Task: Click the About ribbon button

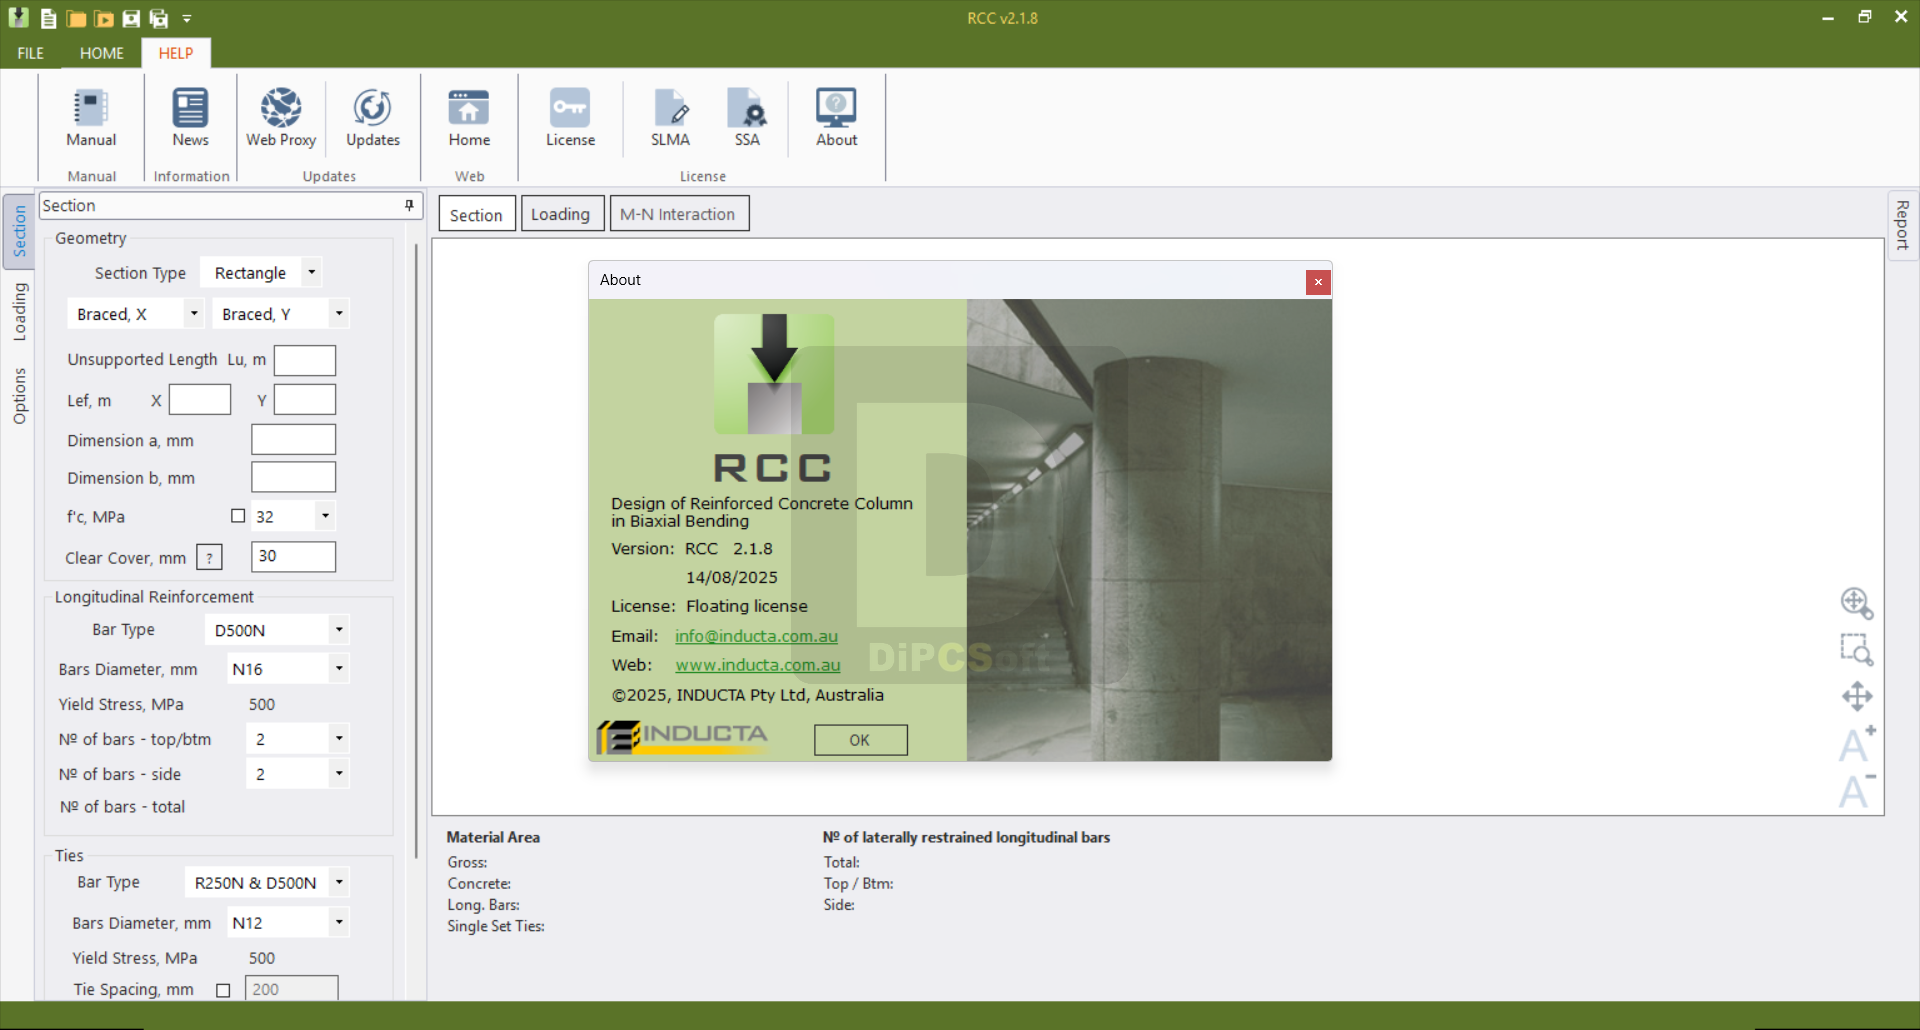Action: 836,118
